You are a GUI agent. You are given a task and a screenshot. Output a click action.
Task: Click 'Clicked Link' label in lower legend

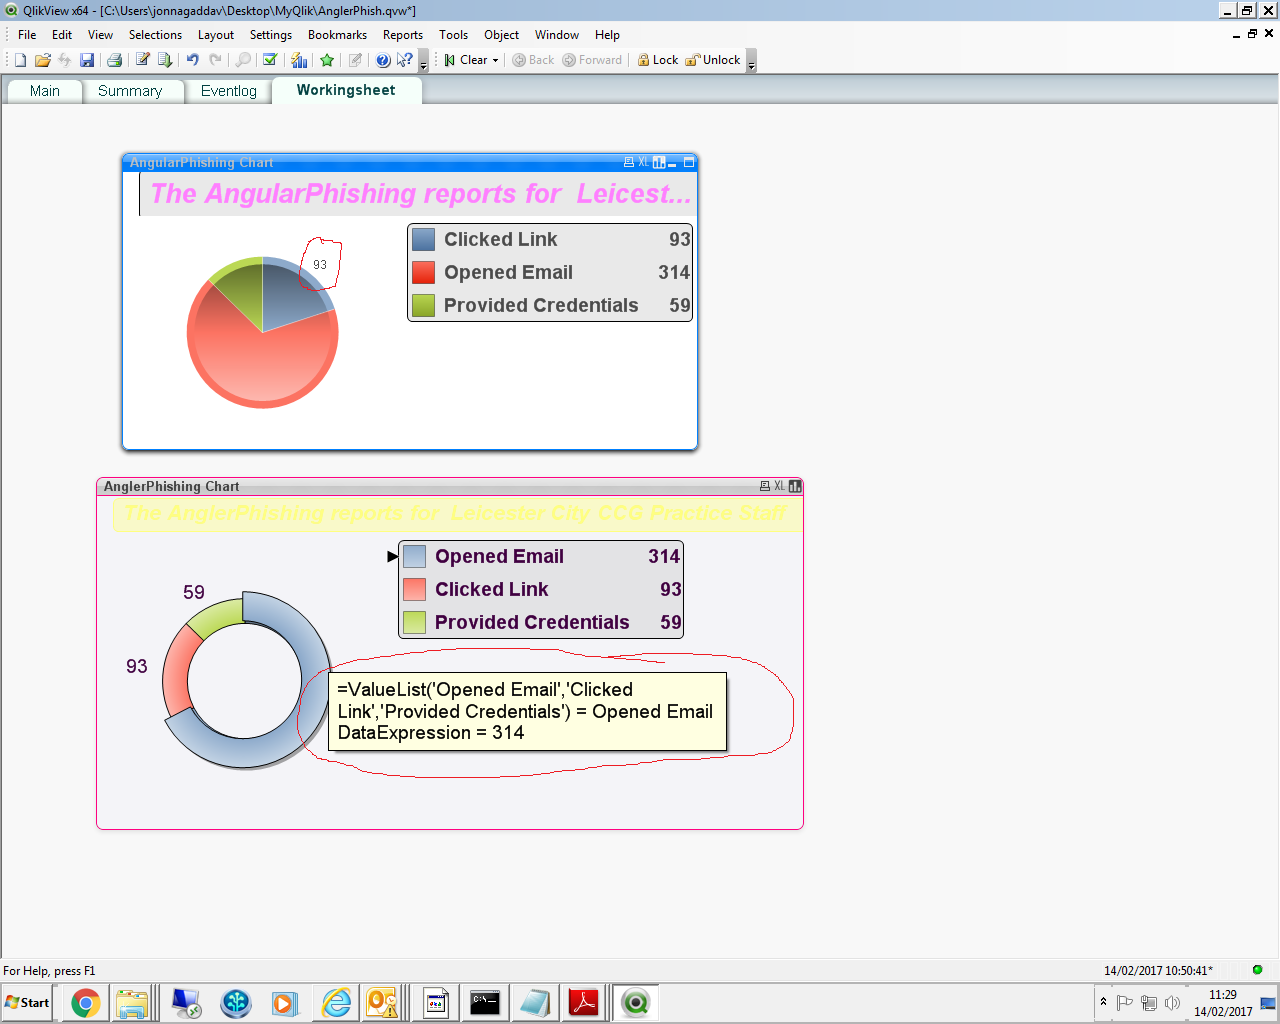tap(491, 589)
